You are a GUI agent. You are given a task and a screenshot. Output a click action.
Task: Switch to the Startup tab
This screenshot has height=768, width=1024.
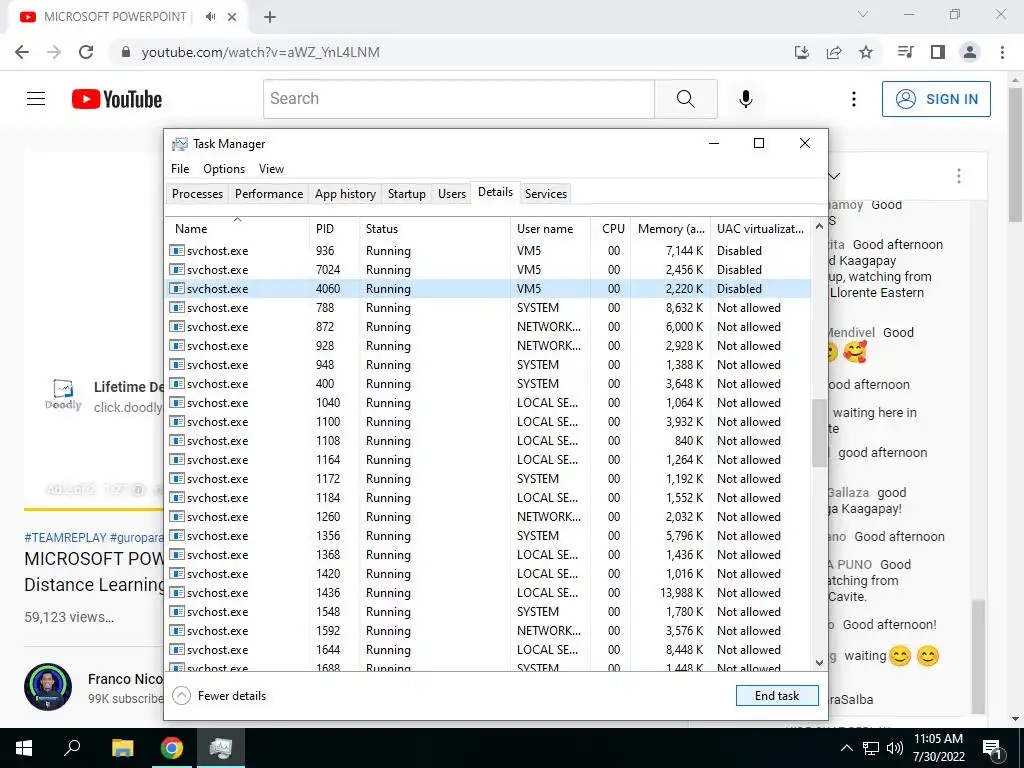click(x=406, y=193)
